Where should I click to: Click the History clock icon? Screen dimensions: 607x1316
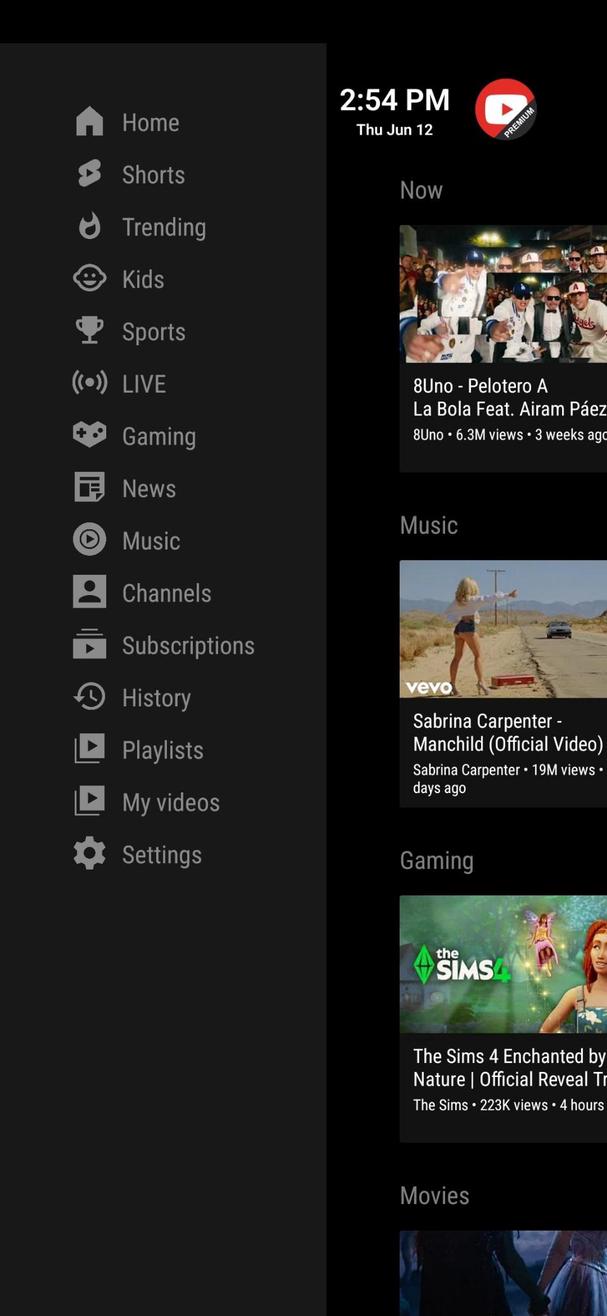coord(89,697)
